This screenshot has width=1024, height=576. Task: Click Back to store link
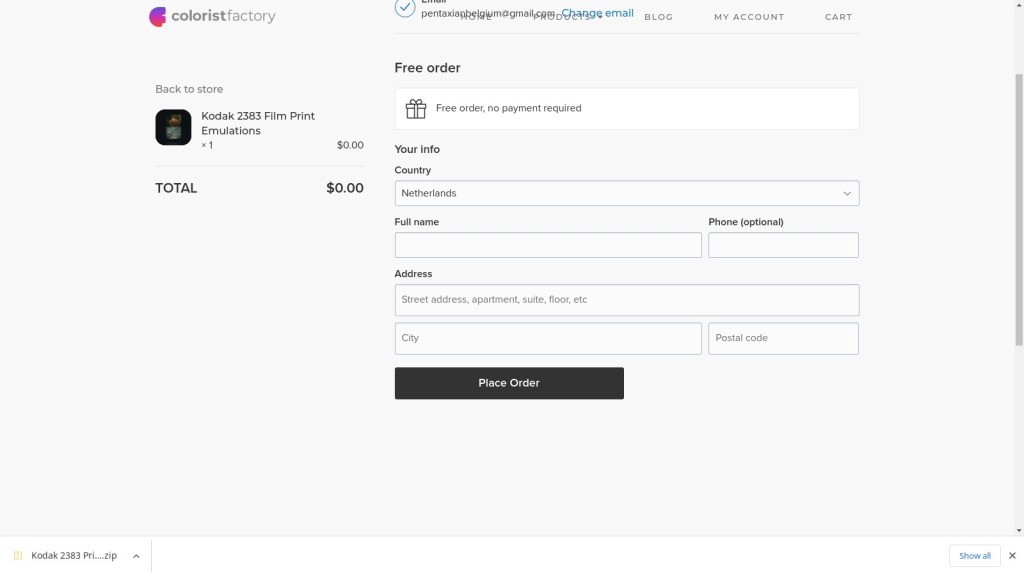click(x=189, y=89)
